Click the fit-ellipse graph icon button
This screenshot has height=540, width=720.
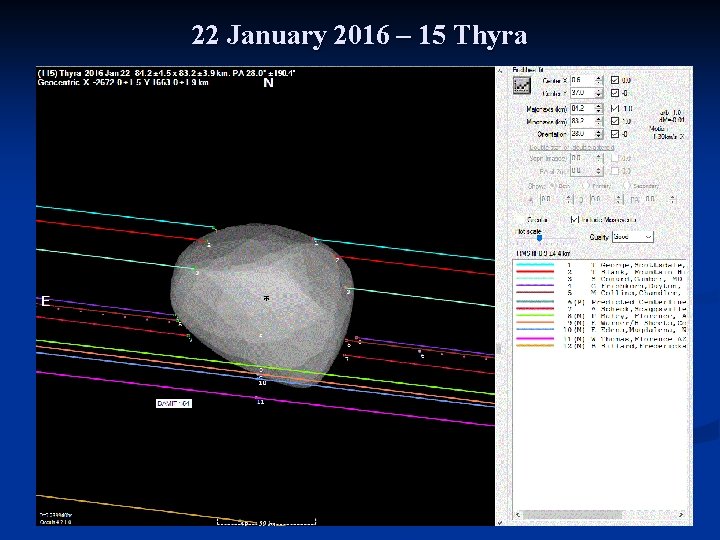tap(522, 85)
